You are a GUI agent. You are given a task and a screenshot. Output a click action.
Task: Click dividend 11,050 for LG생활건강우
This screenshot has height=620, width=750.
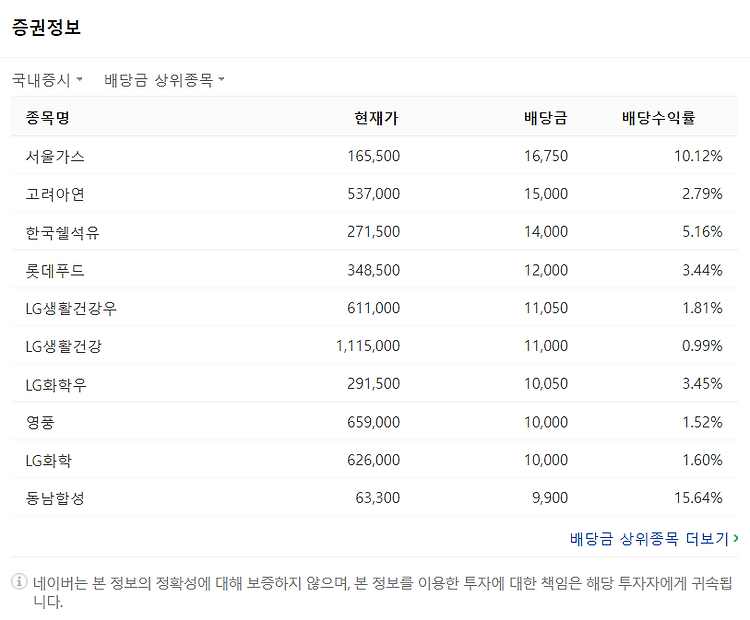pos(546,308)
